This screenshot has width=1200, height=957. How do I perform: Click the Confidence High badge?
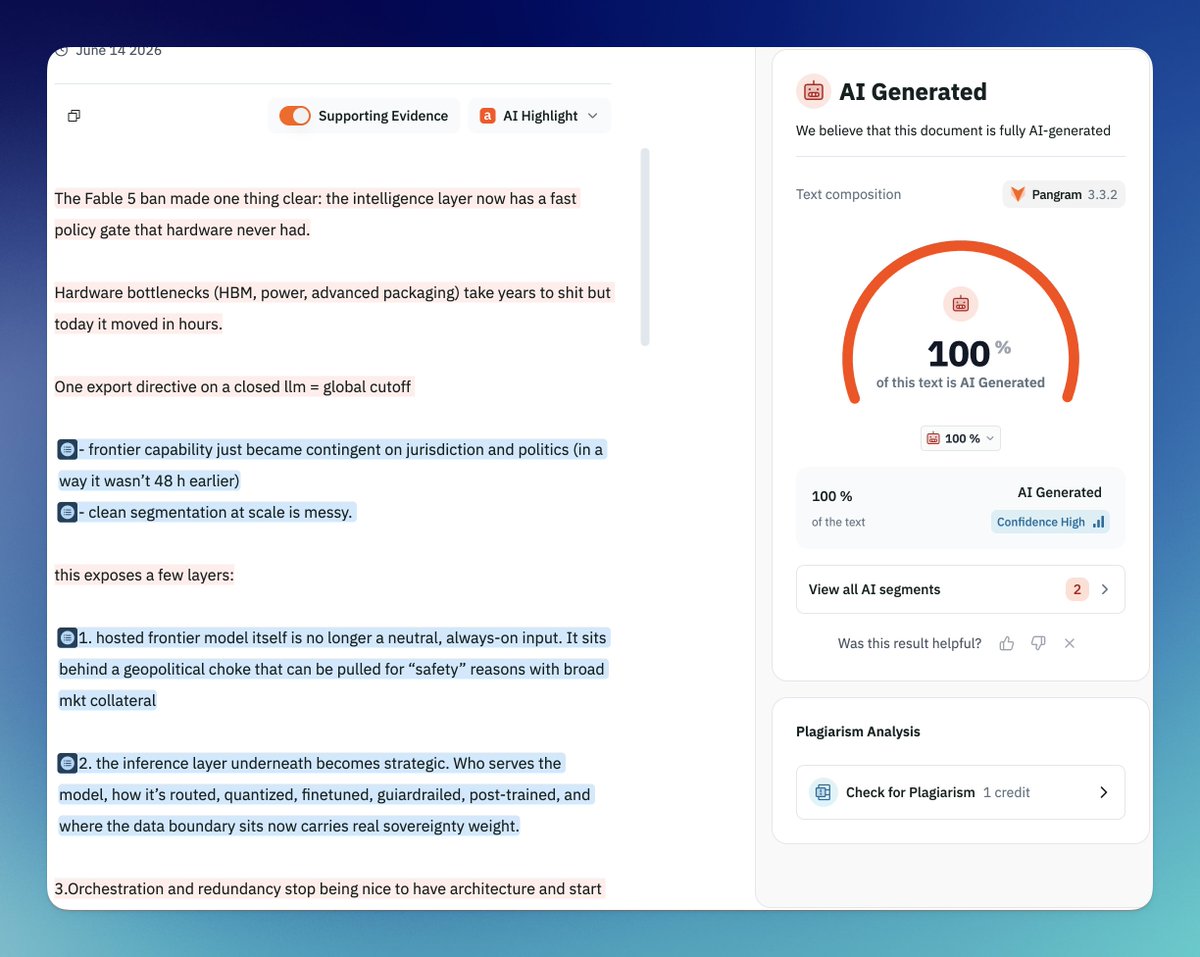(1050, 522)
